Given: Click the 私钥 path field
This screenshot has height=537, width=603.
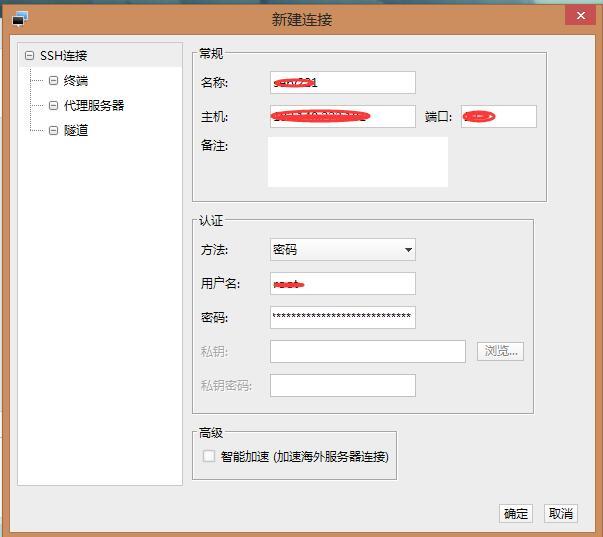Looking at the screenshot, I should [x=368, y=351].
